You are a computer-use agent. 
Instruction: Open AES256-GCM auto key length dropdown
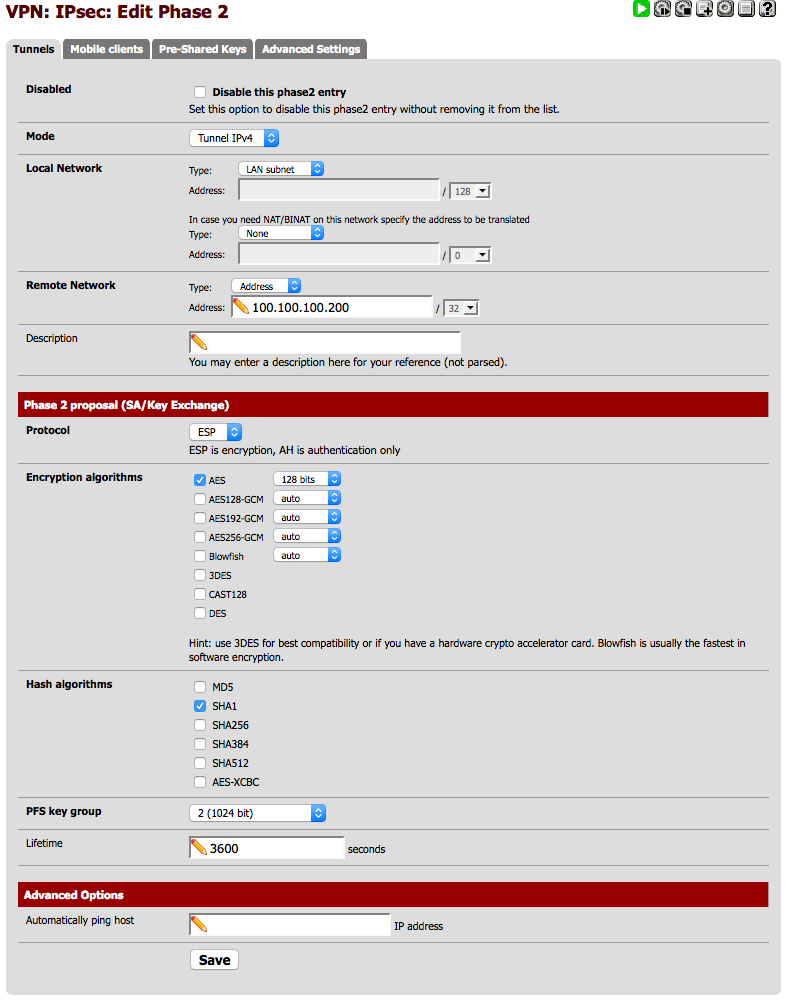click(x=307, y=536)
